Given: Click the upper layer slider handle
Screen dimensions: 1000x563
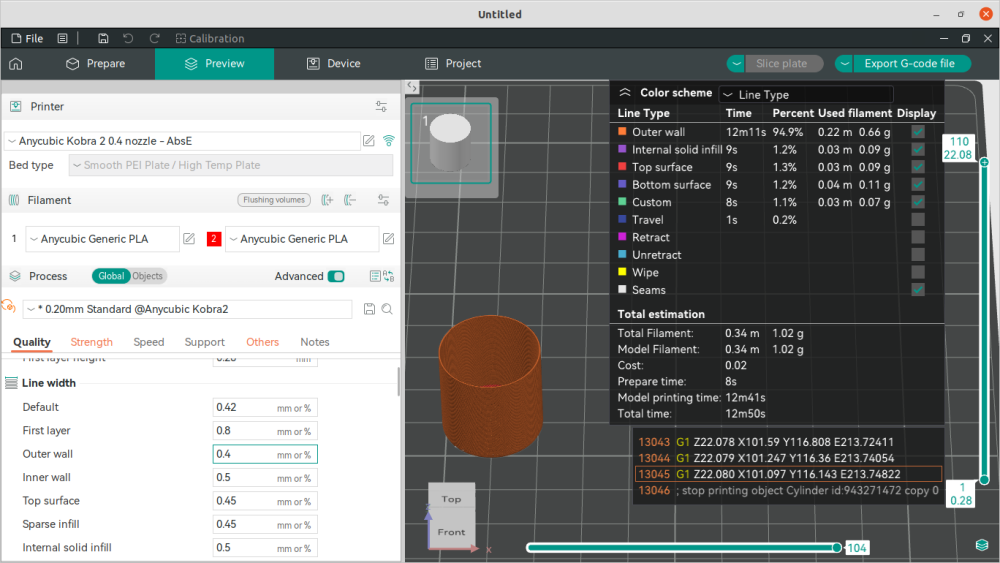Looking at the screenshot, I should 984,162.
